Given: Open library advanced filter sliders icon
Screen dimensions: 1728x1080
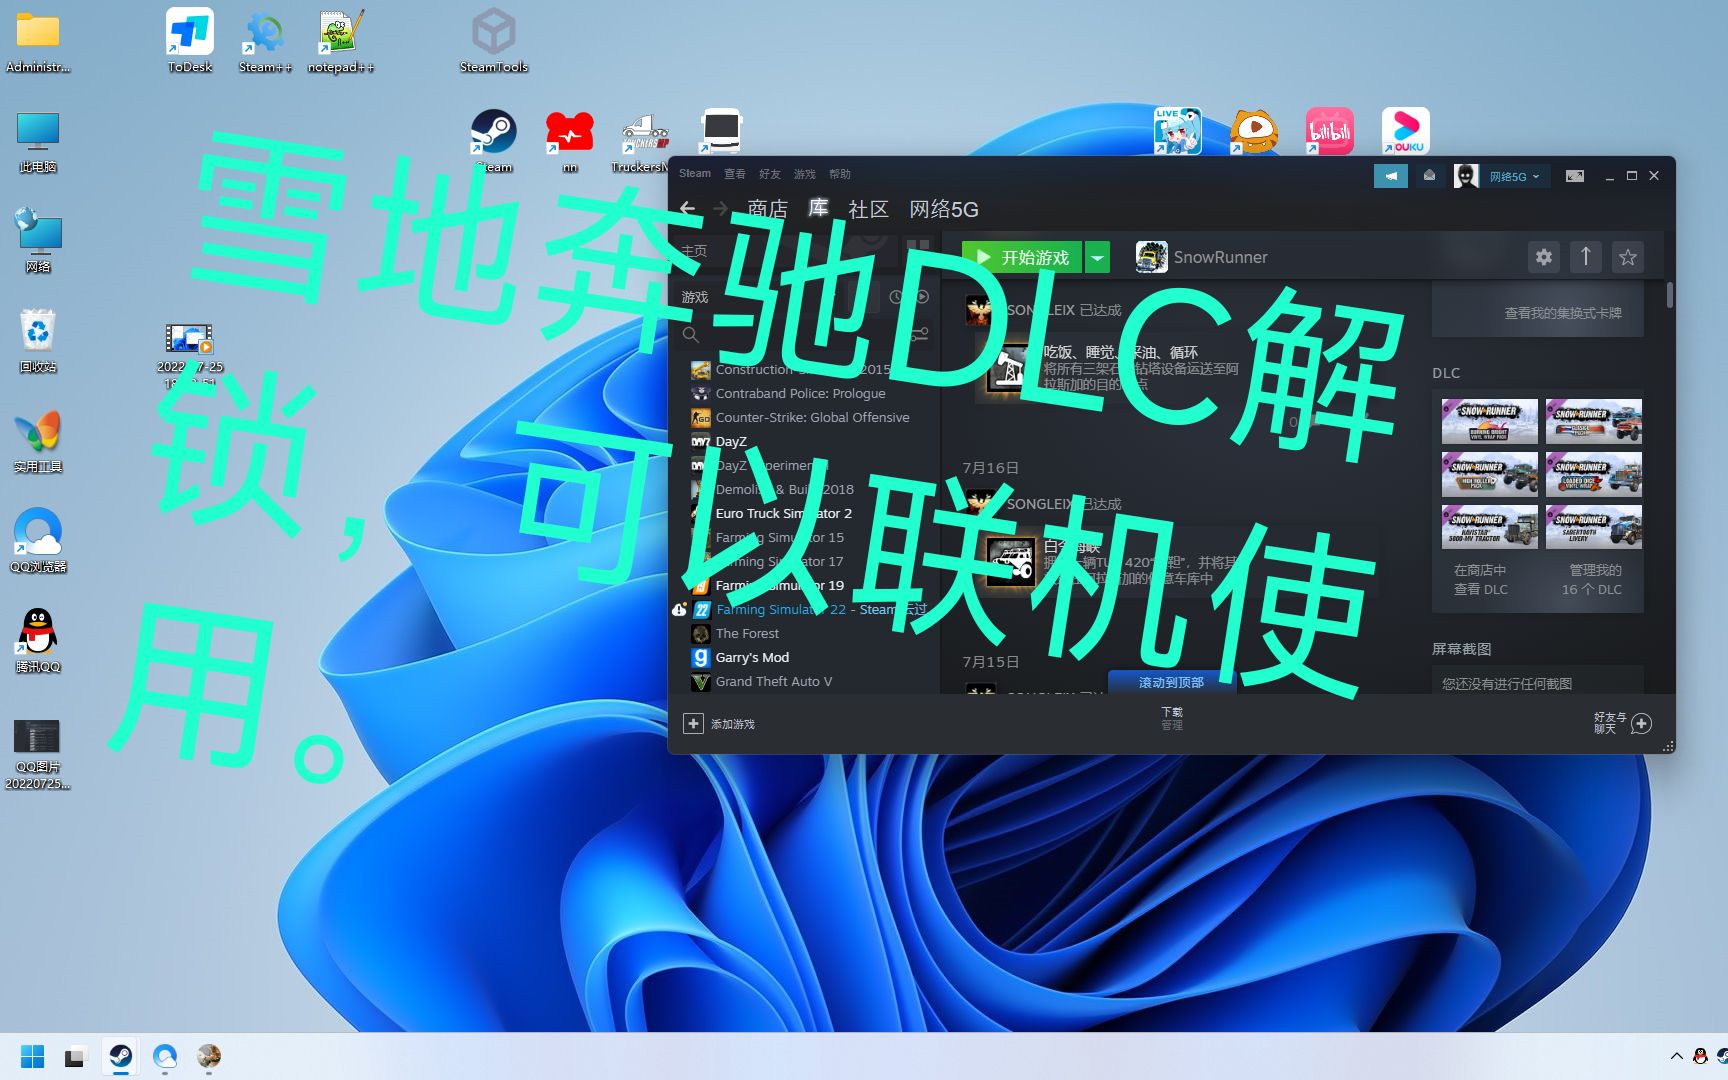Looking at the screenshot, I should (919, 335).
